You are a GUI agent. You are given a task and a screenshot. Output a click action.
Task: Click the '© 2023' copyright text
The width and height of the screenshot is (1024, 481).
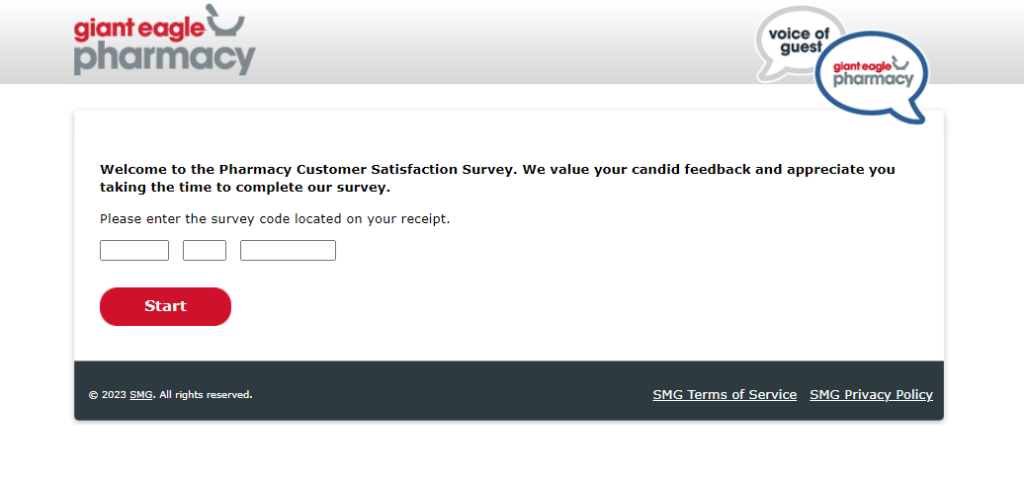click(108, 395)
